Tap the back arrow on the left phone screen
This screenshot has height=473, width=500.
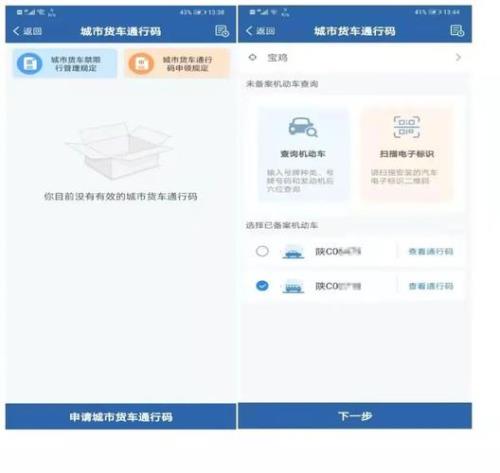coord(16,31)
